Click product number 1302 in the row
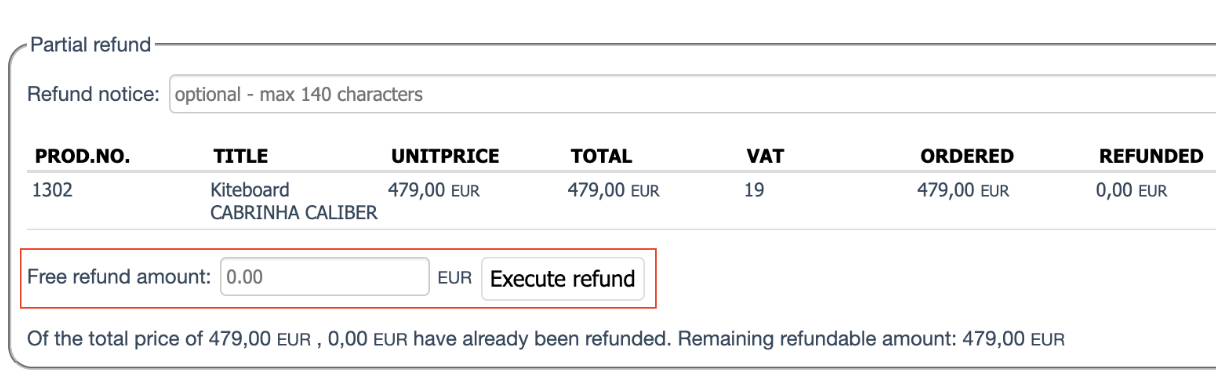1216x384 pixels. (54, 188)
